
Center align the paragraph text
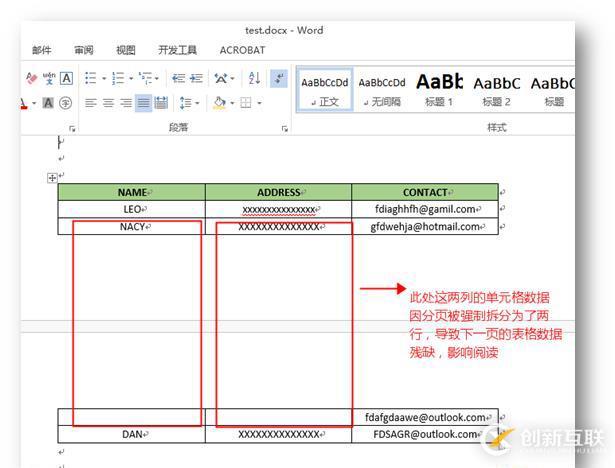[x=108, y=103]
